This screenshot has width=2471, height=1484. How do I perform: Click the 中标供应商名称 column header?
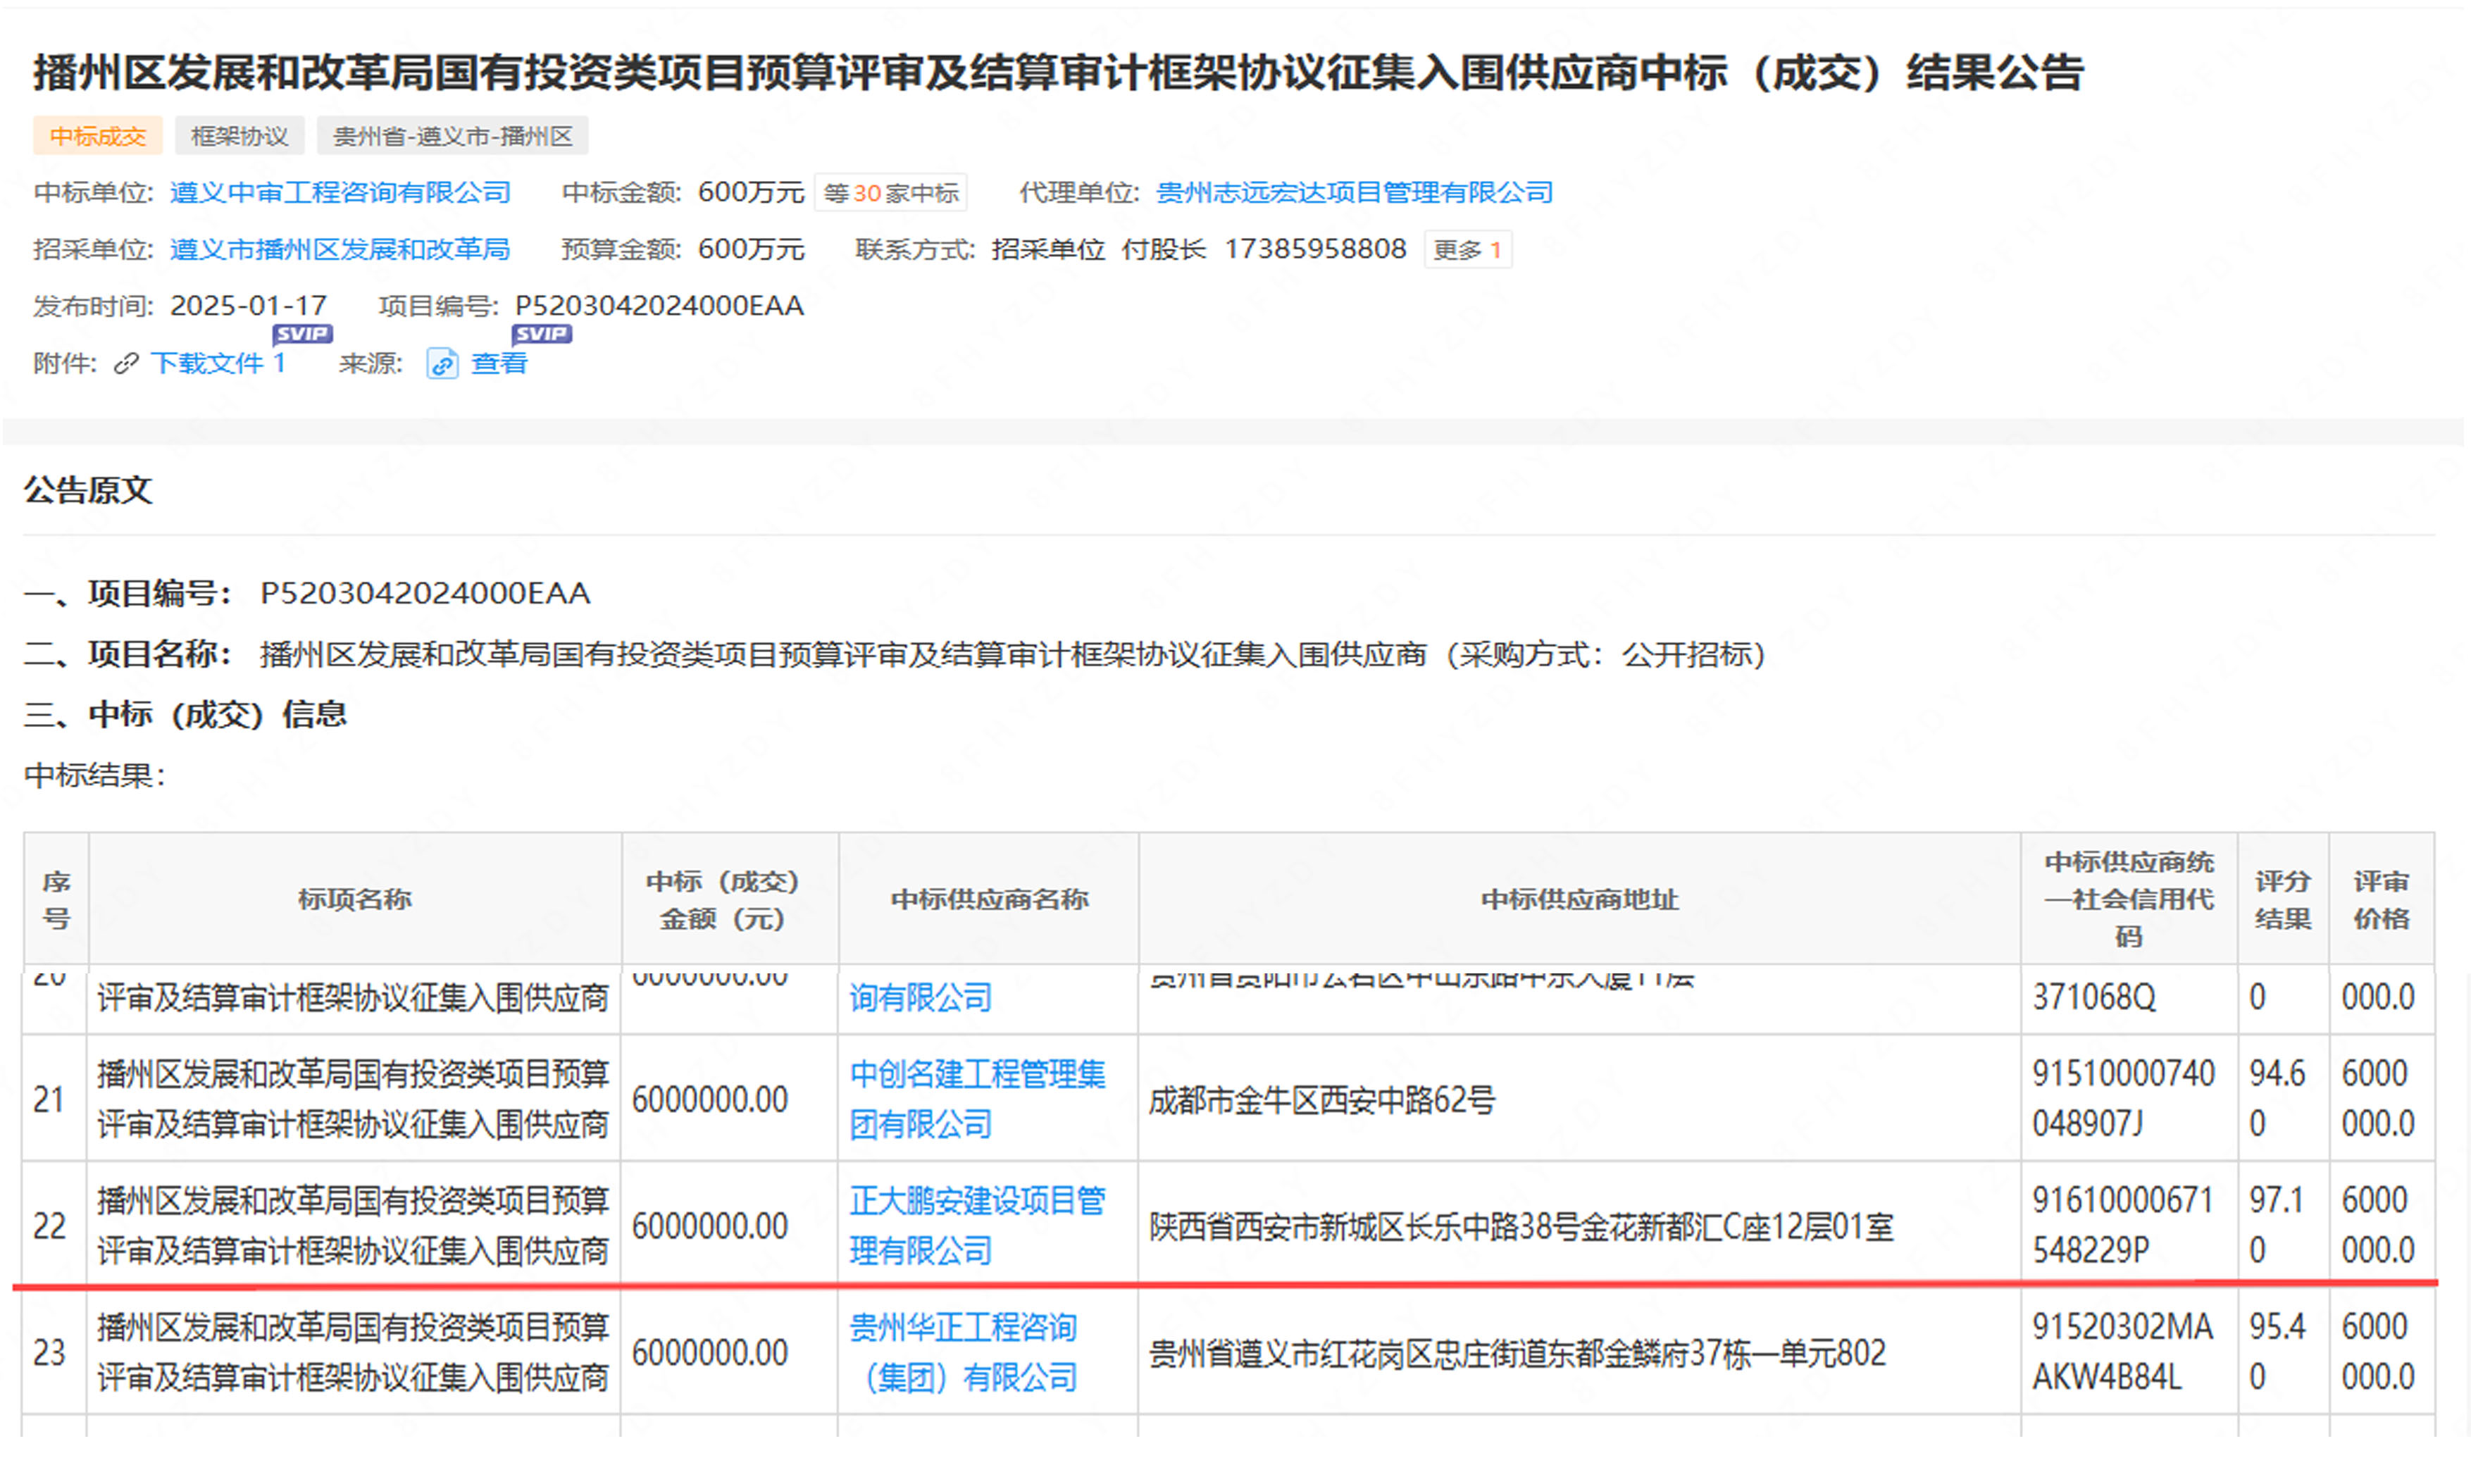tap(988, 899)
